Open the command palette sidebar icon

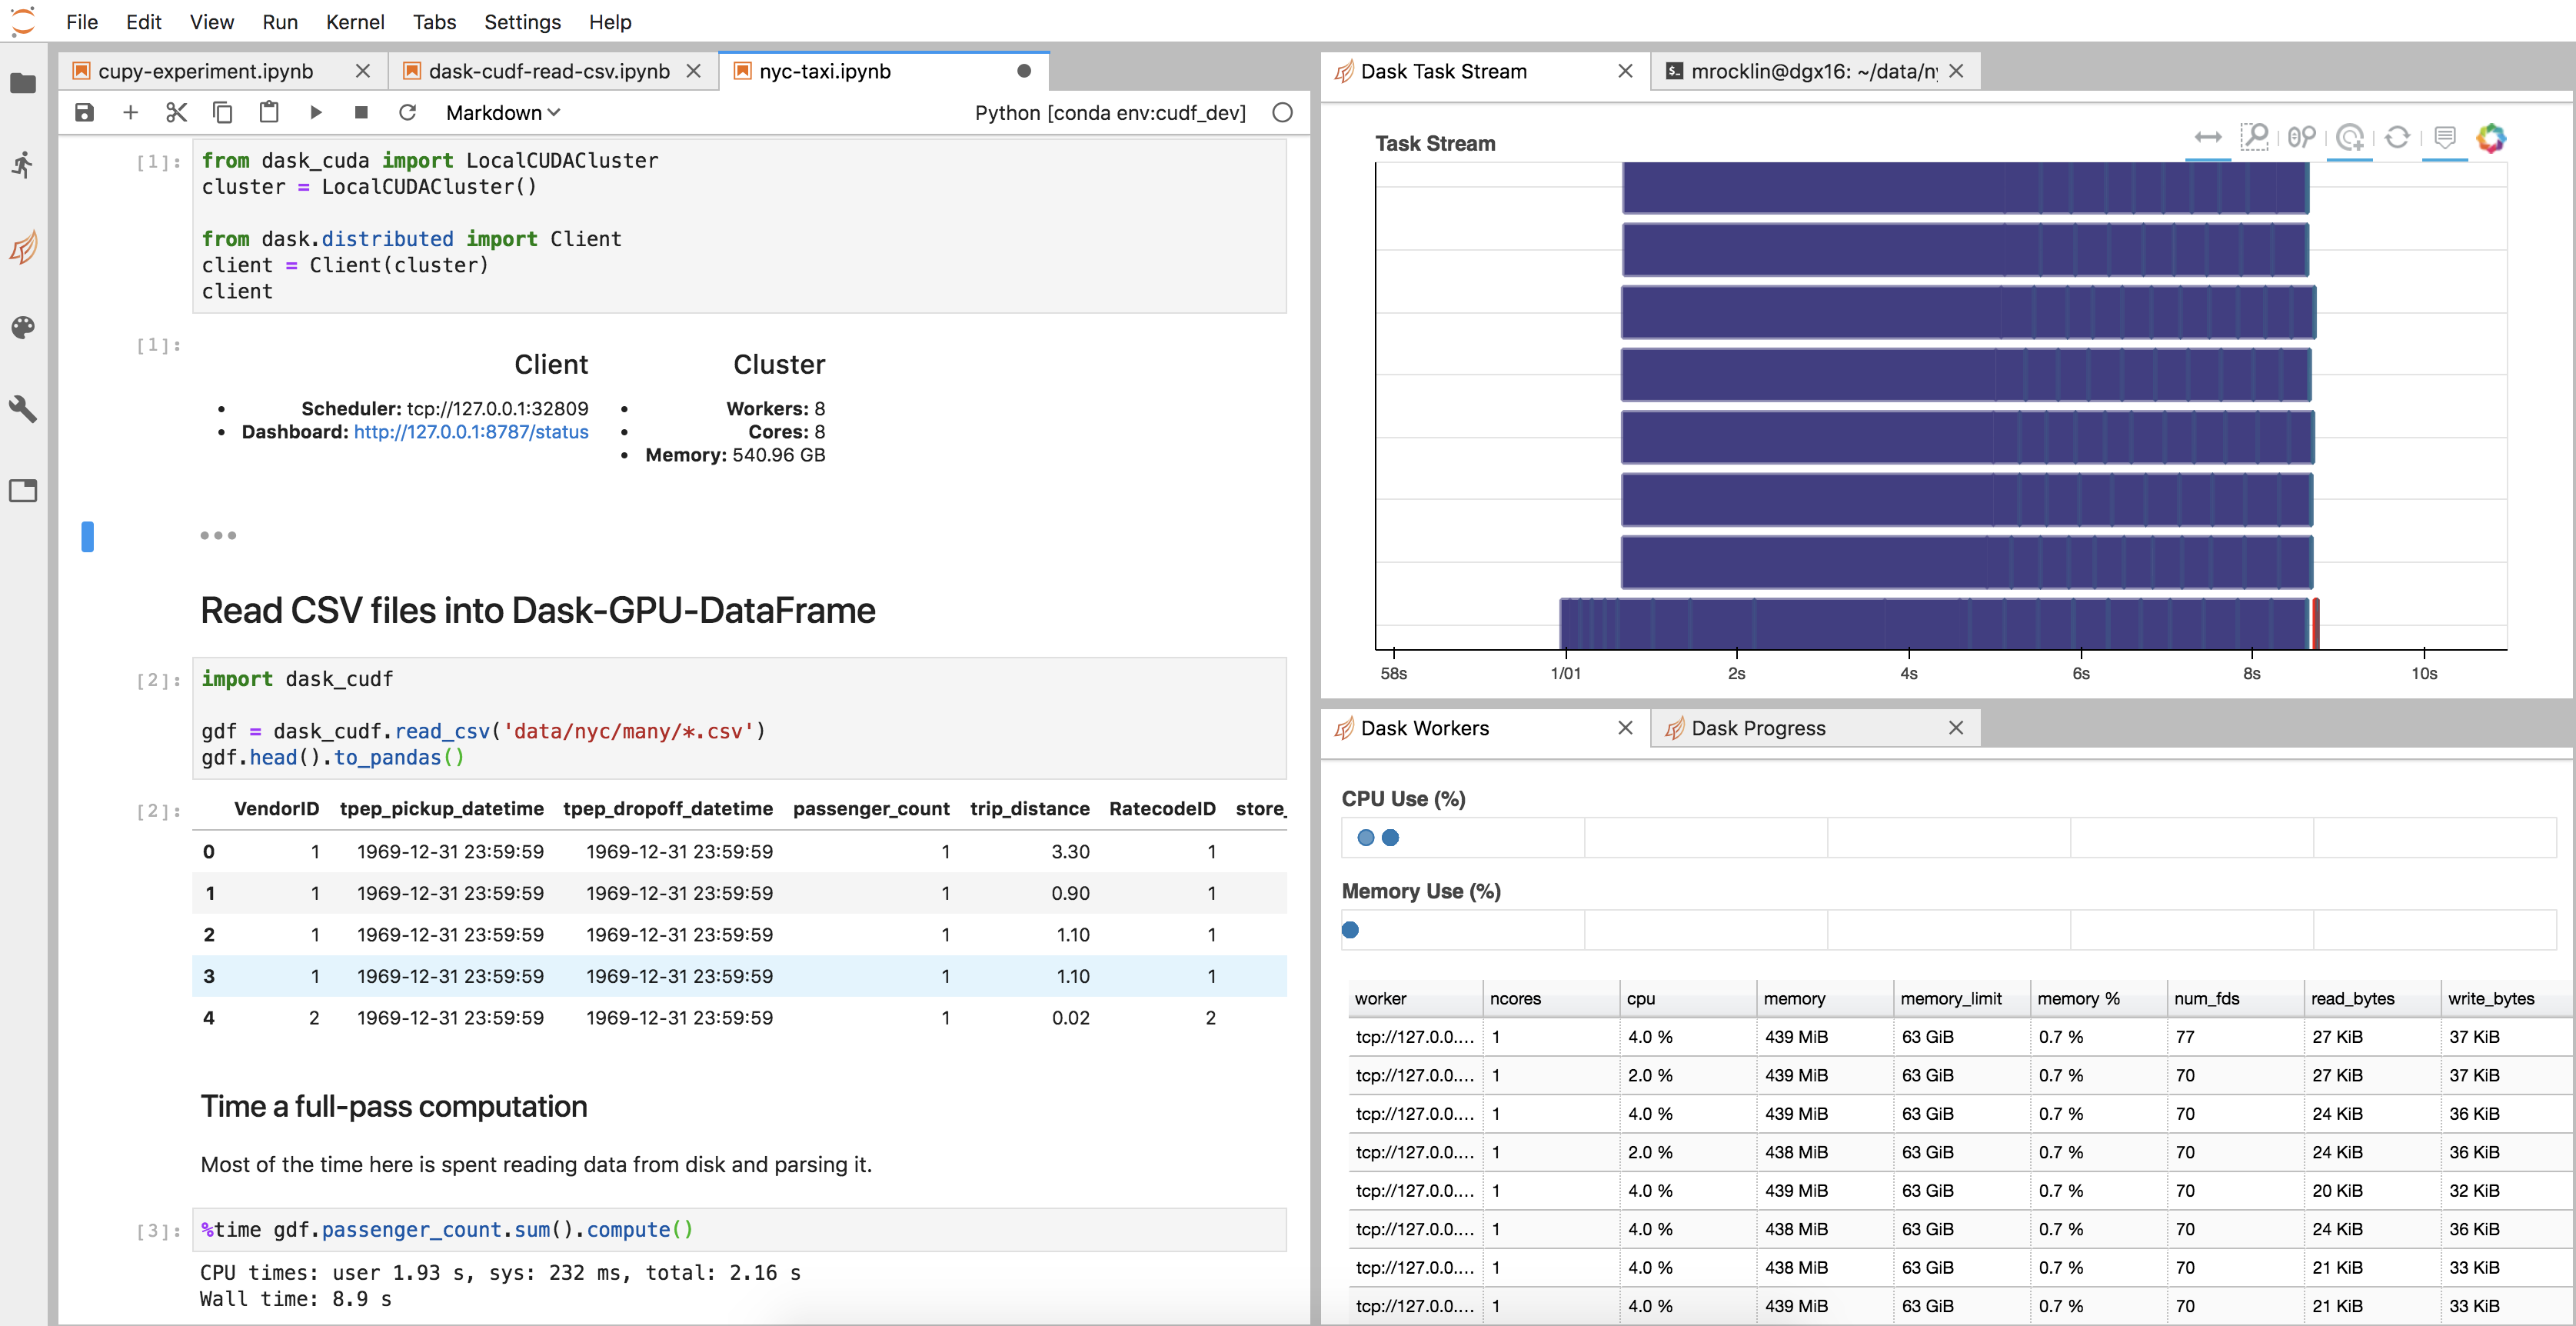click(22, 327)
